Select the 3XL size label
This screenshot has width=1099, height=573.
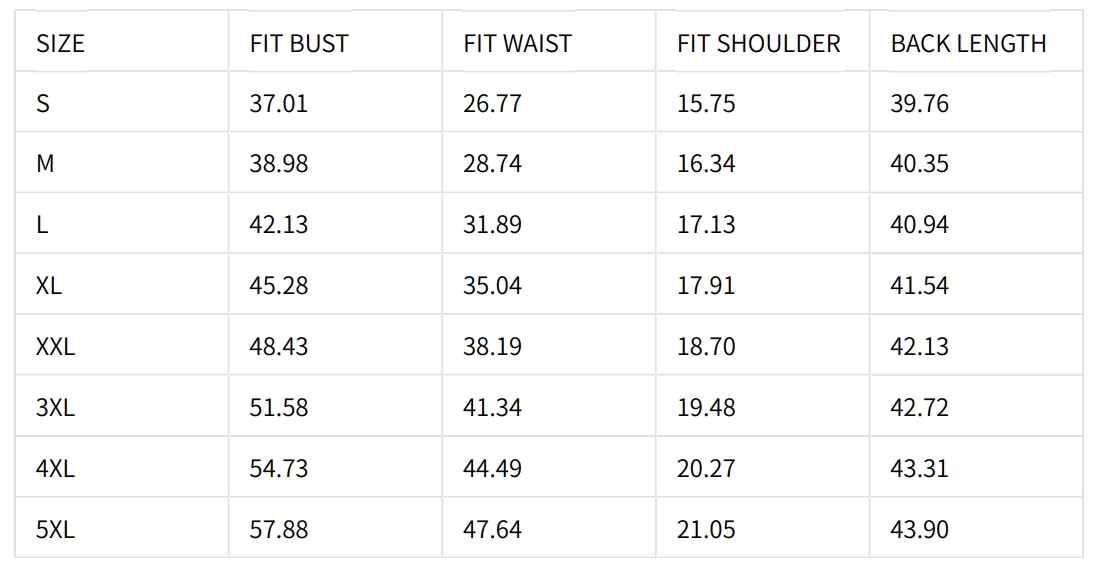click(55, 408)
